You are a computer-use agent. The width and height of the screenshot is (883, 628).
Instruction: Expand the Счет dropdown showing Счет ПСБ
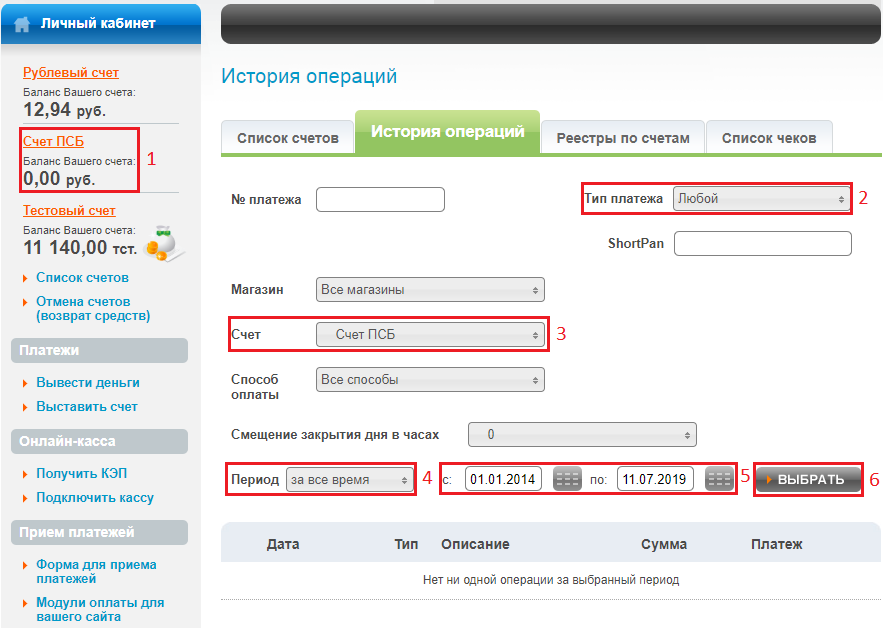click(430, 335)
